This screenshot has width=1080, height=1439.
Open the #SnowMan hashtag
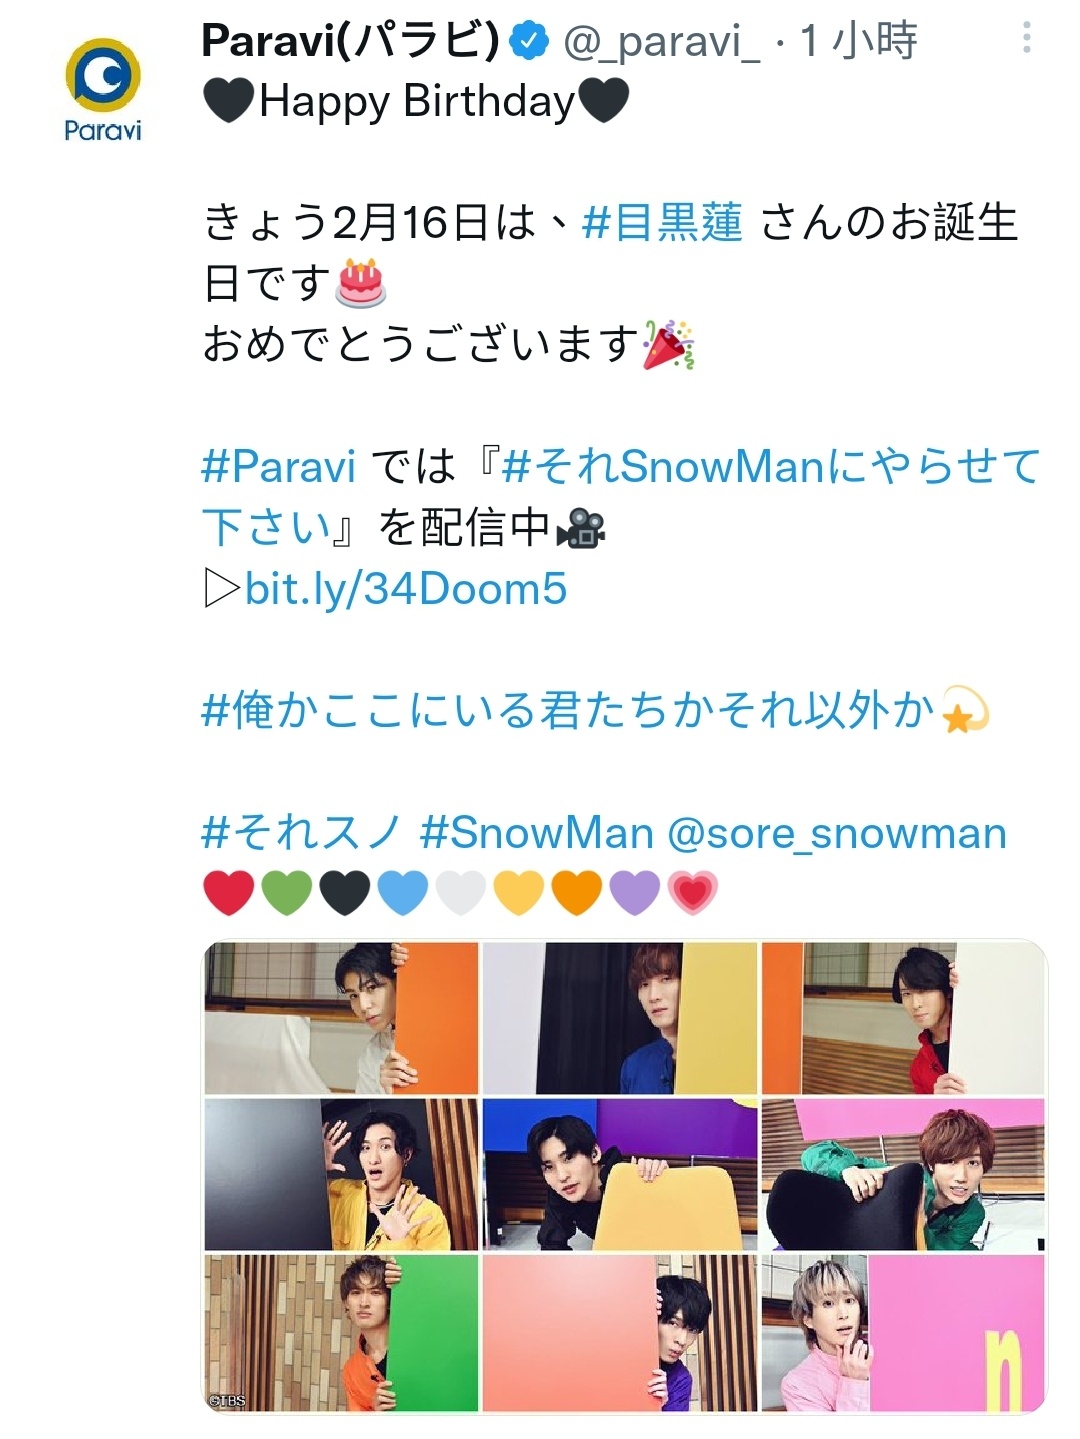537,833
